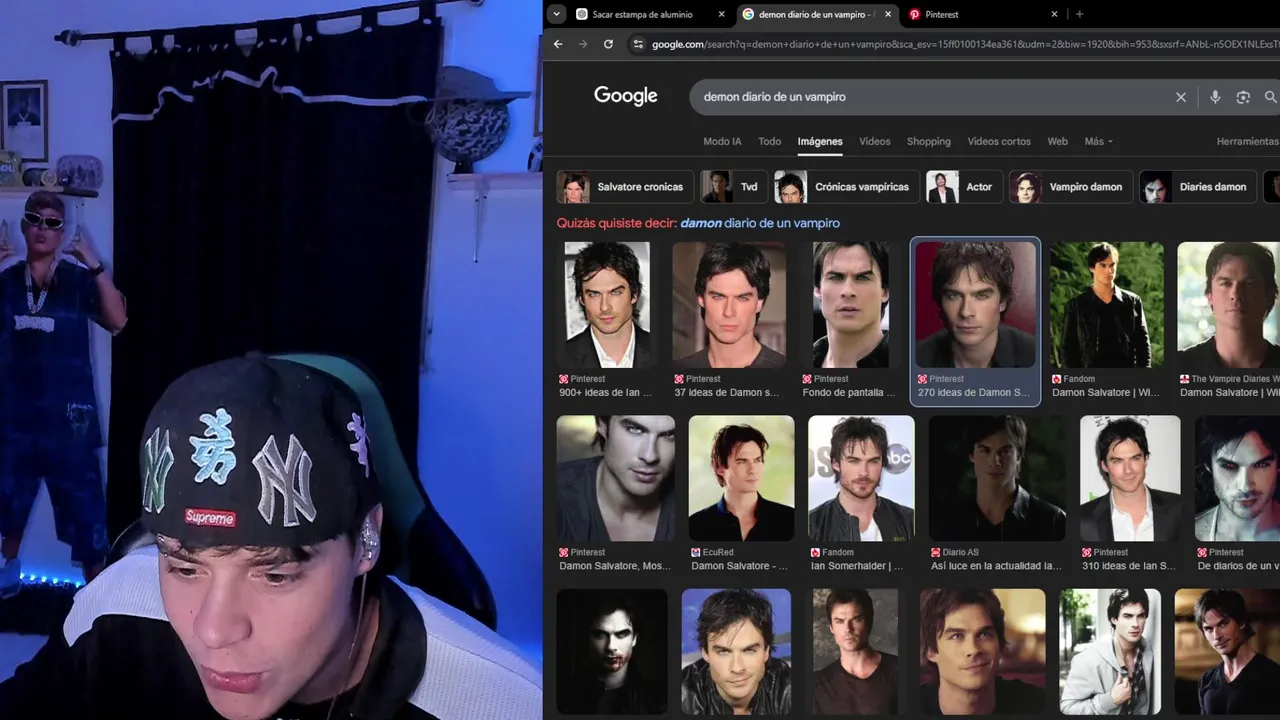Go forward with the browser forward arrow

583,44
